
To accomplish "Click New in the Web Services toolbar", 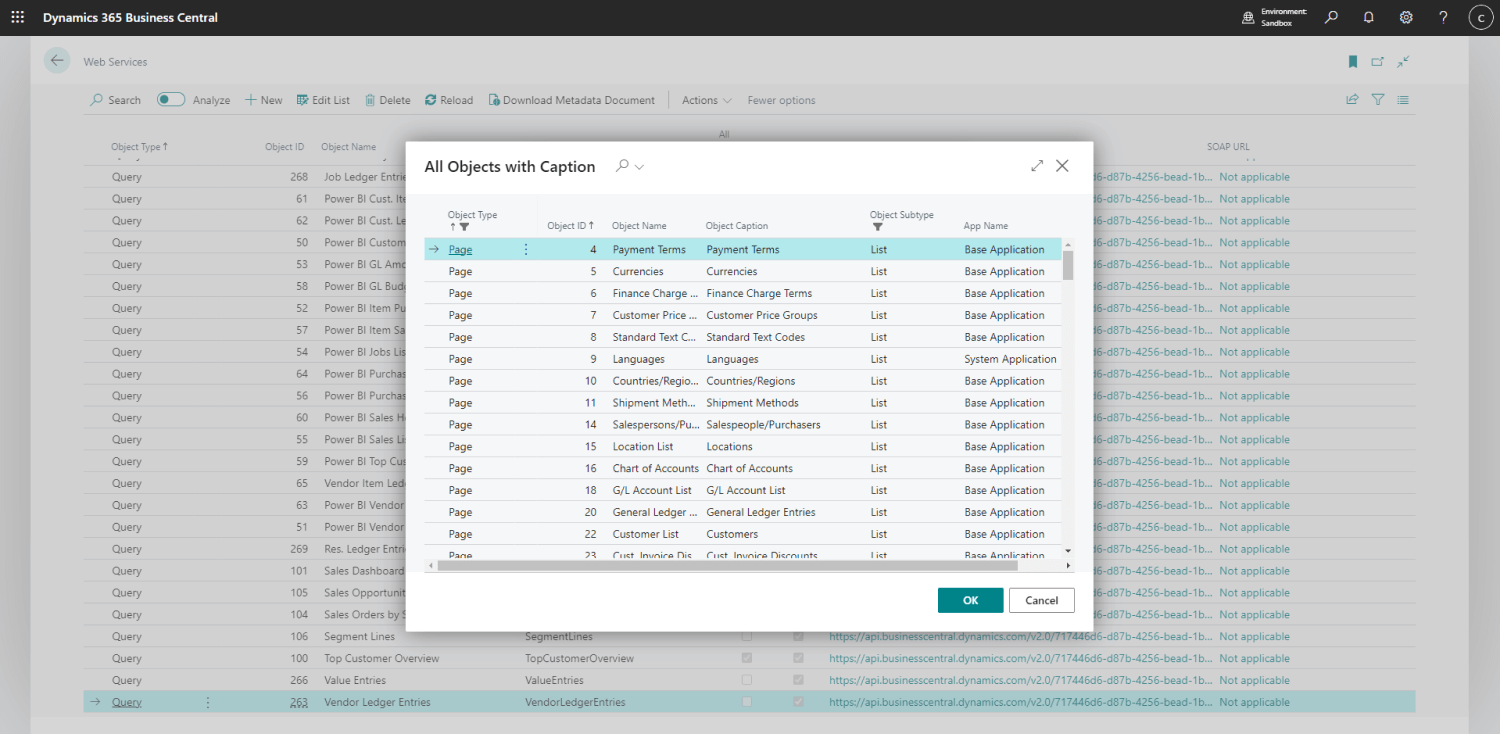I will 264,100.
